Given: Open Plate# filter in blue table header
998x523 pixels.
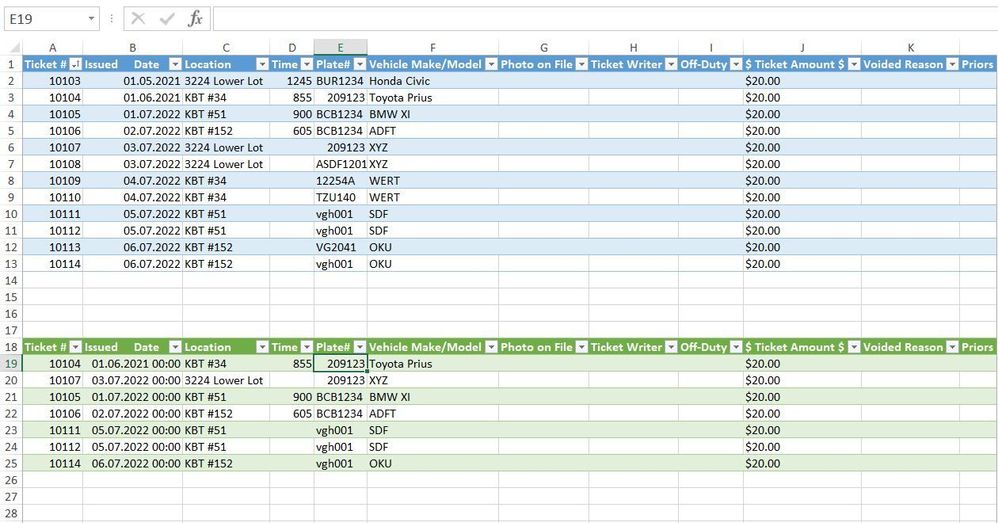Looking at the screenshot, I should [360, 64].
